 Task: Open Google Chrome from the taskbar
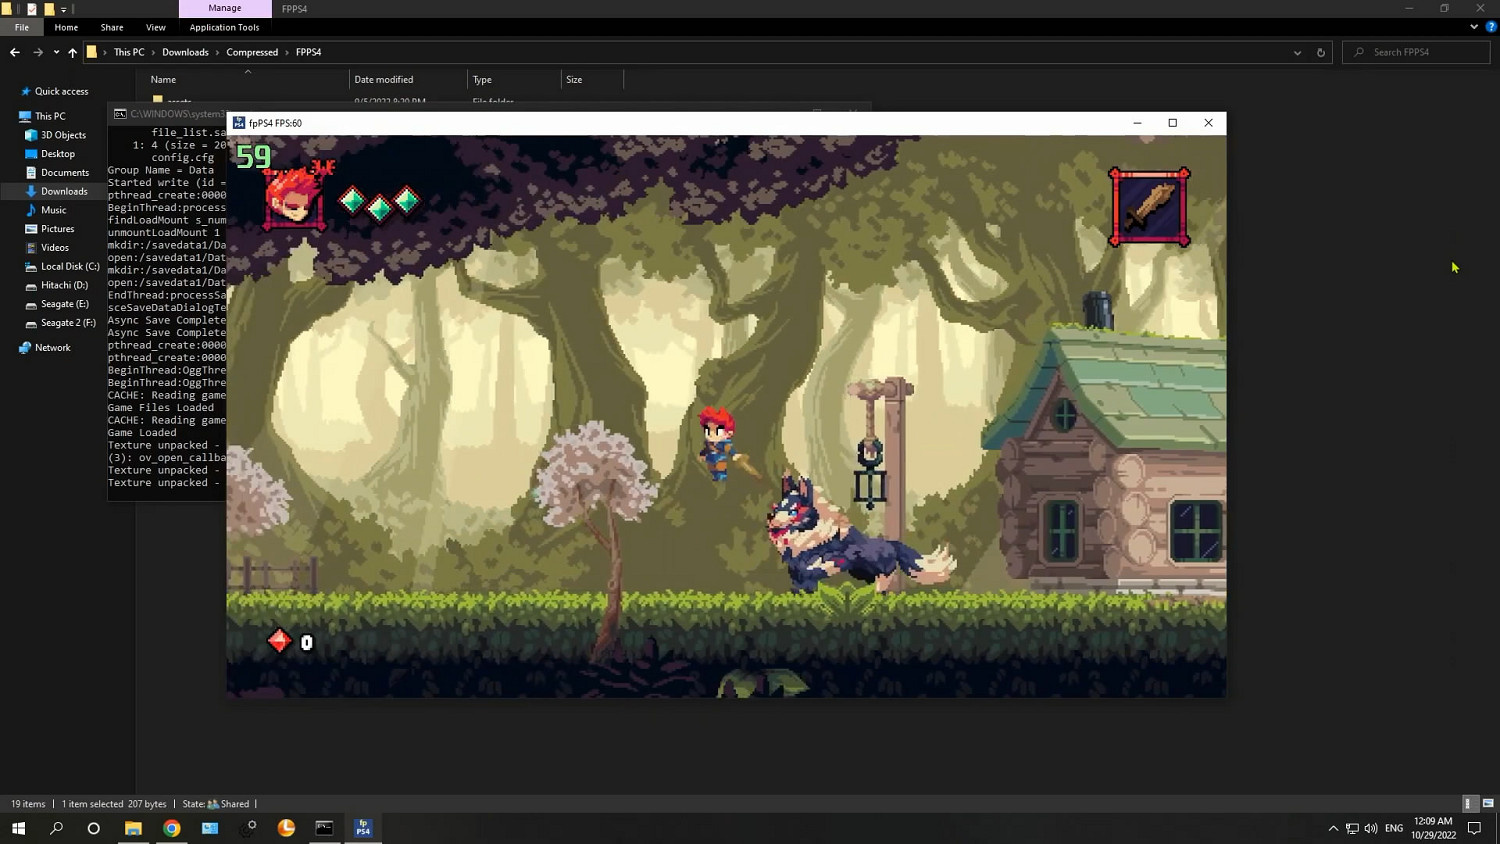tap(172, 828)
